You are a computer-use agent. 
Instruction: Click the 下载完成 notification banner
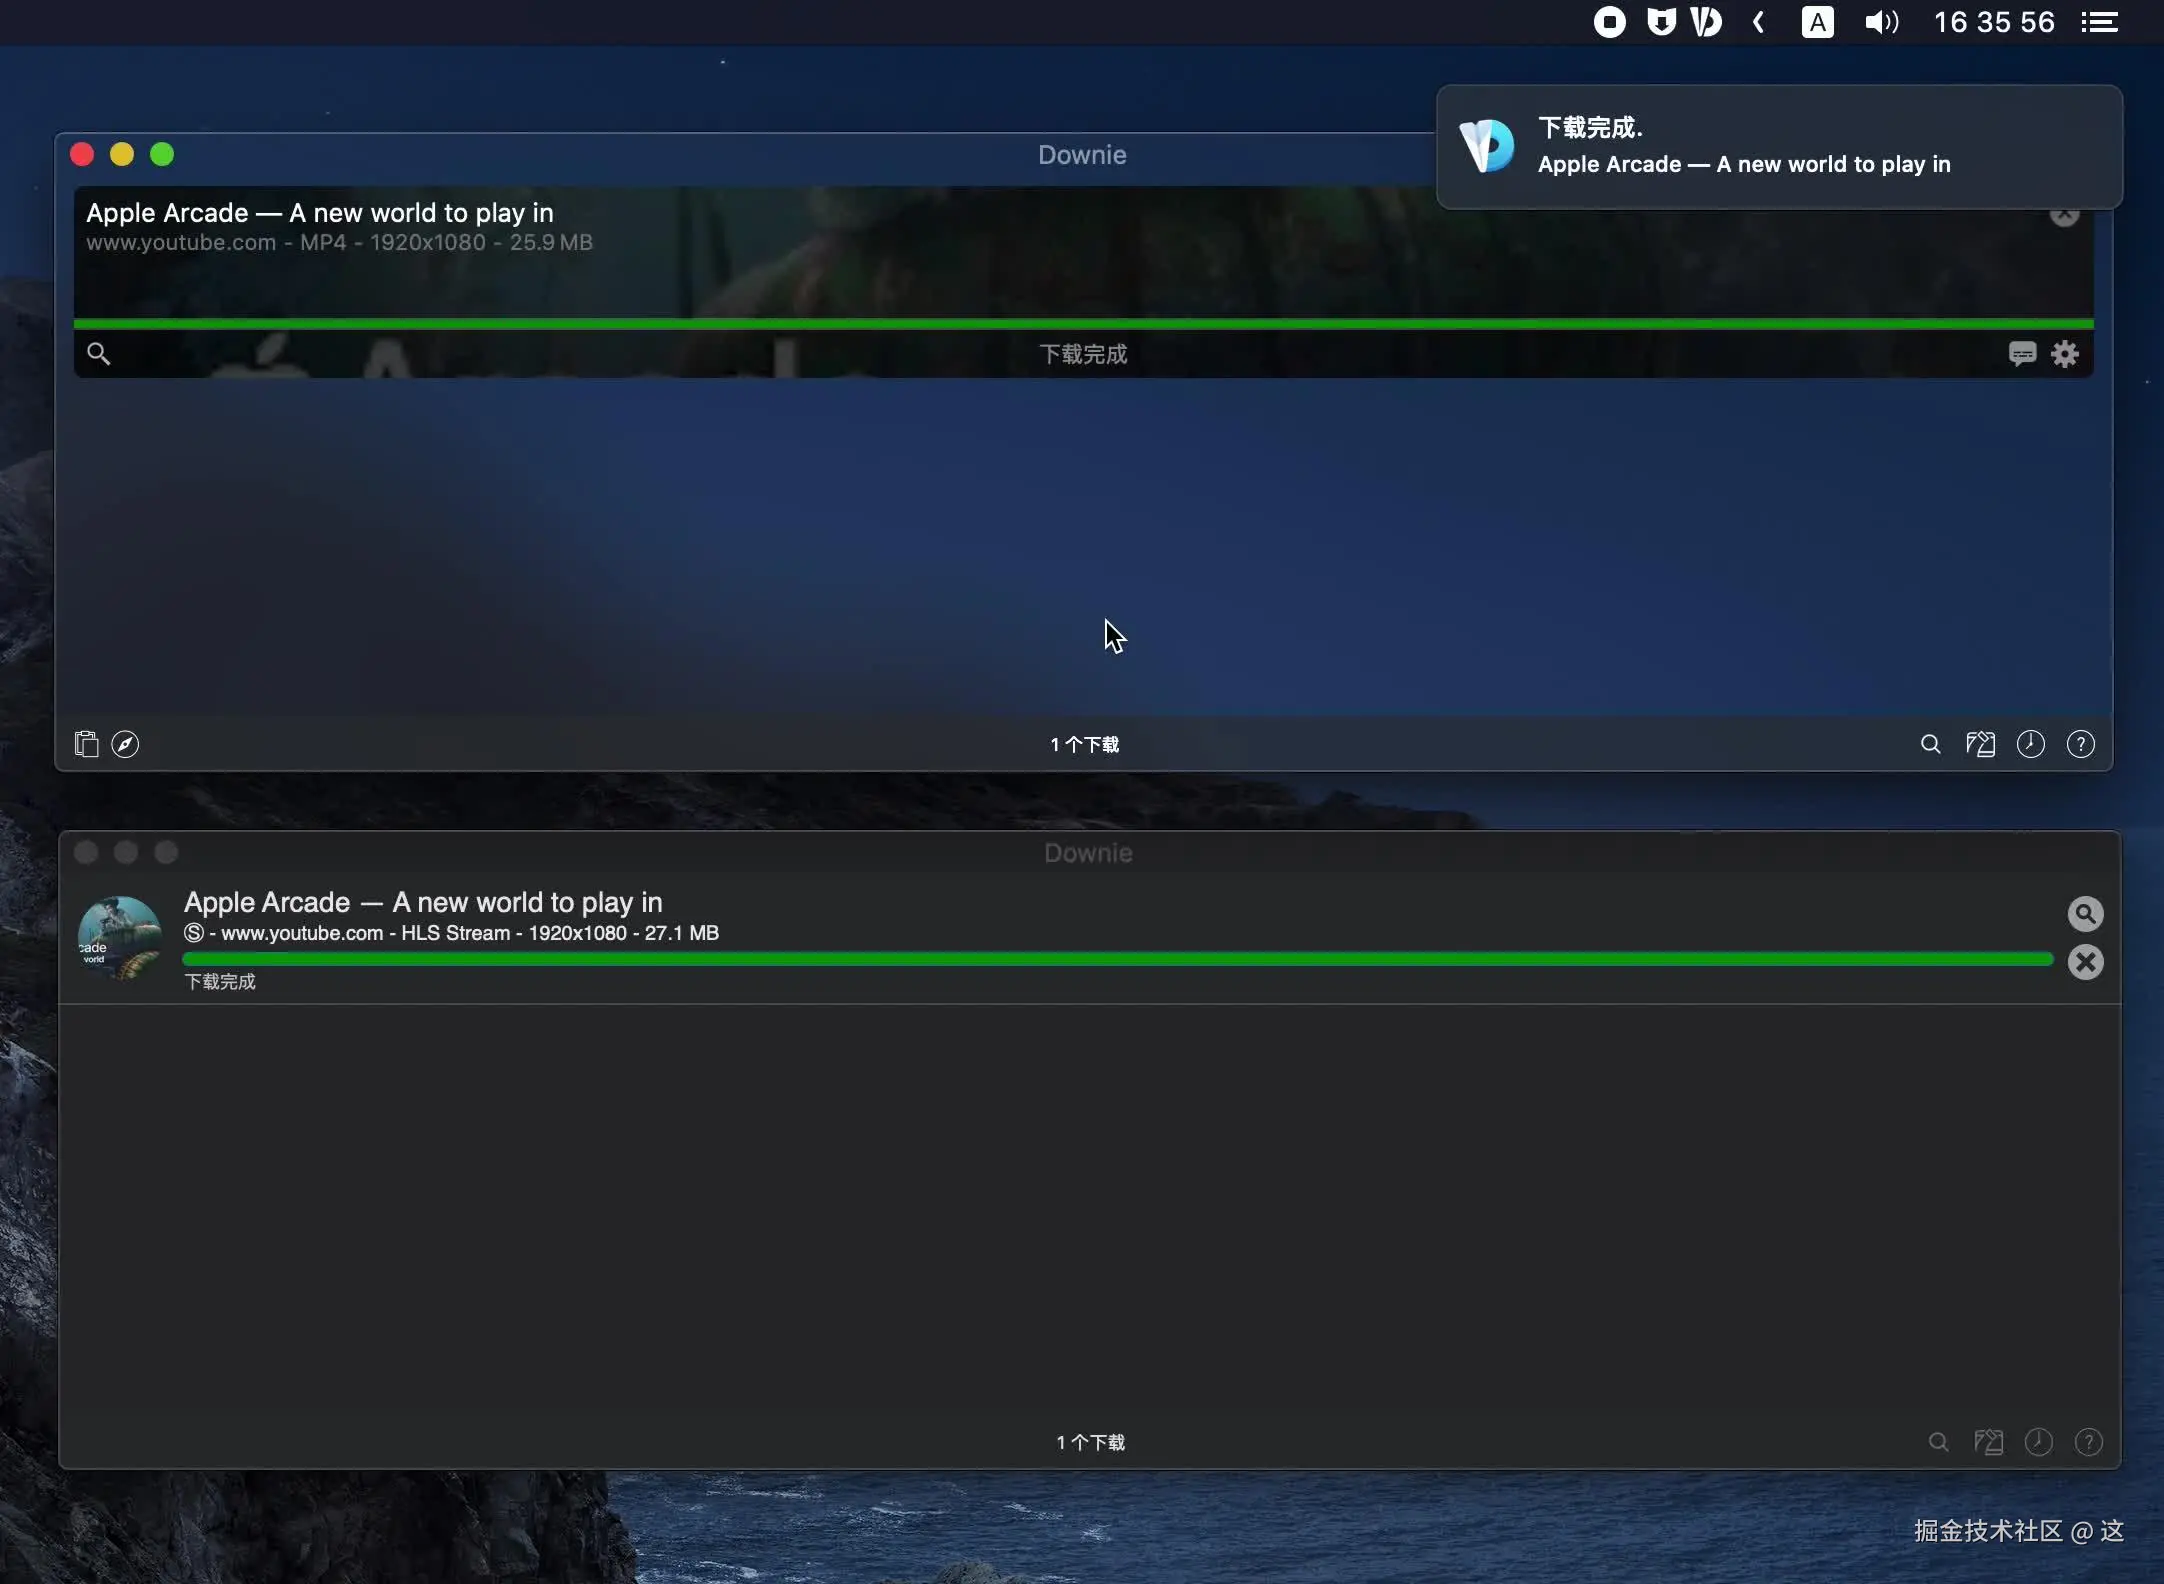(1778, 147)
